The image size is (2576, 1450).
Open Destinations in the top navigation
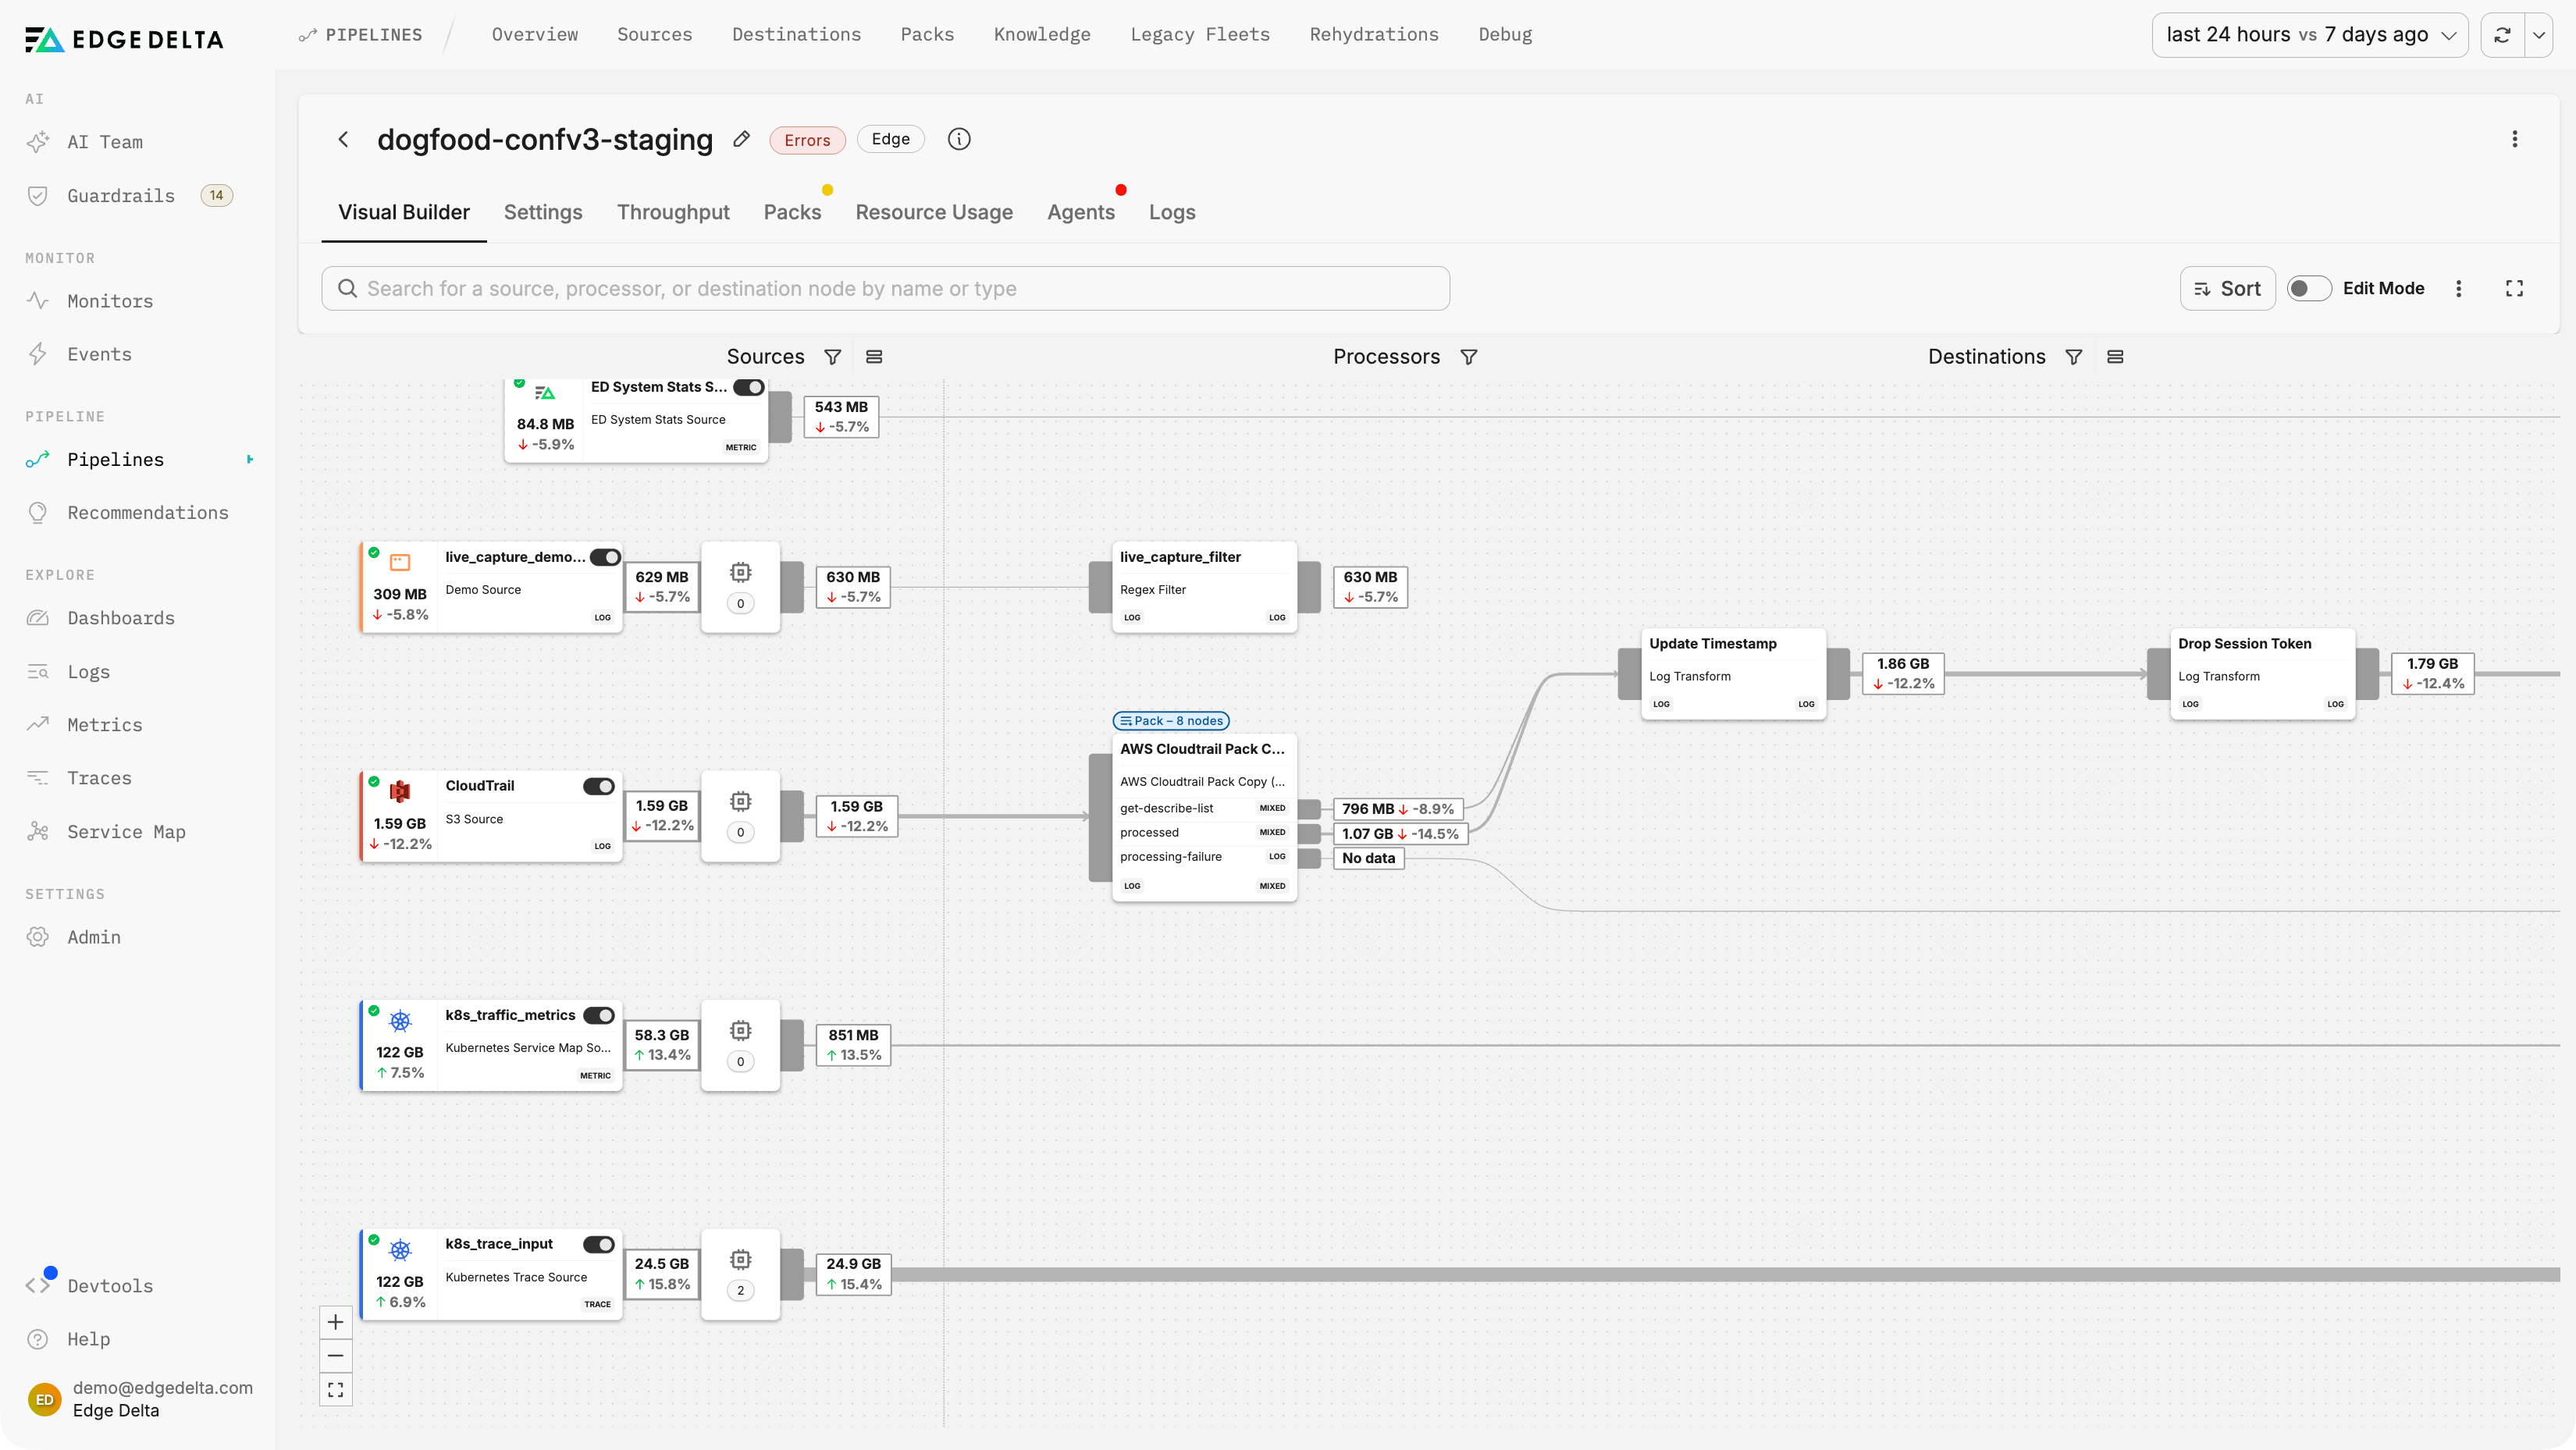pyautogui.click(x=796, y=35)
